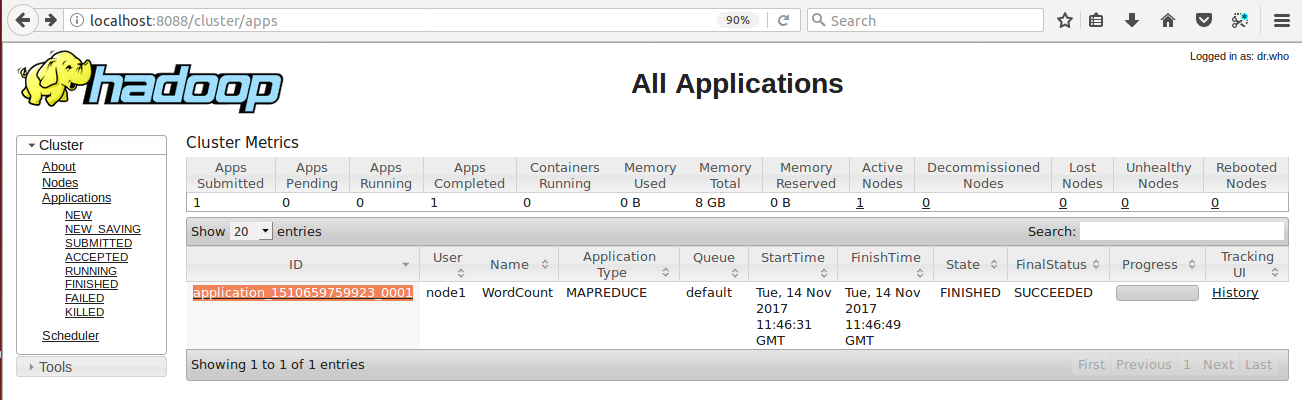Viewport: 1302px width, 400px height.
Task: Show the bookmarks list icon
Action: [1096, 20]
